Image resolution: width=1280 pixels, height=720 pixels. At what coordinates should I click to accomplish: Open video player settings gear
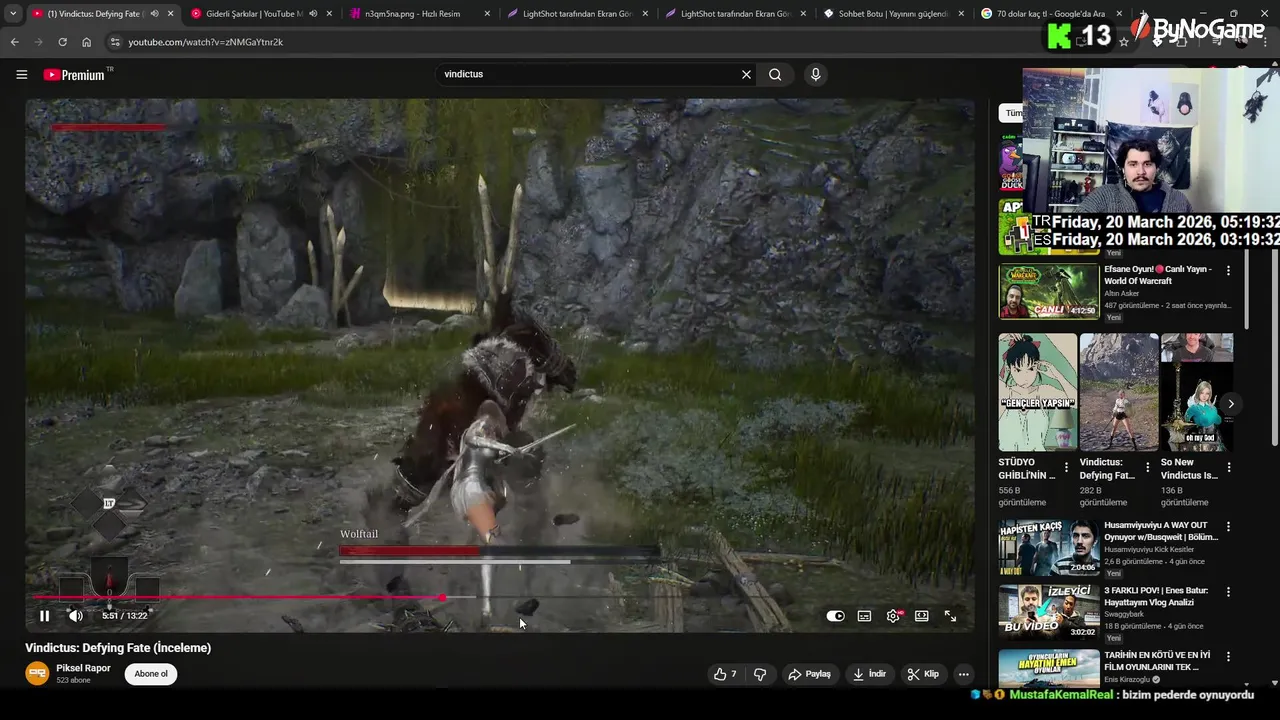click(893, 616)
